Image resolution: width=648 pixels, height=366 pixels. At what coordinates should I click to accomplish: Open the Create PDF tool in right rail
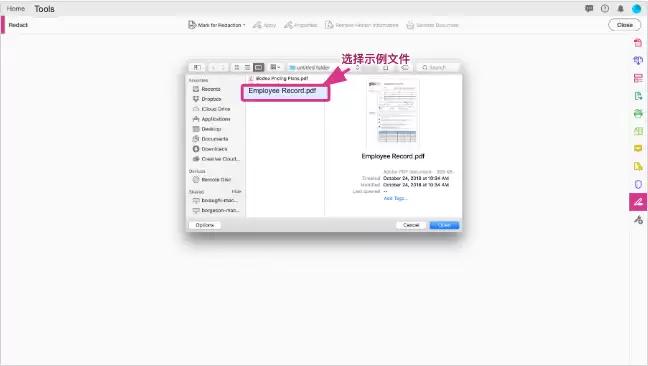(x=638, y=43)
